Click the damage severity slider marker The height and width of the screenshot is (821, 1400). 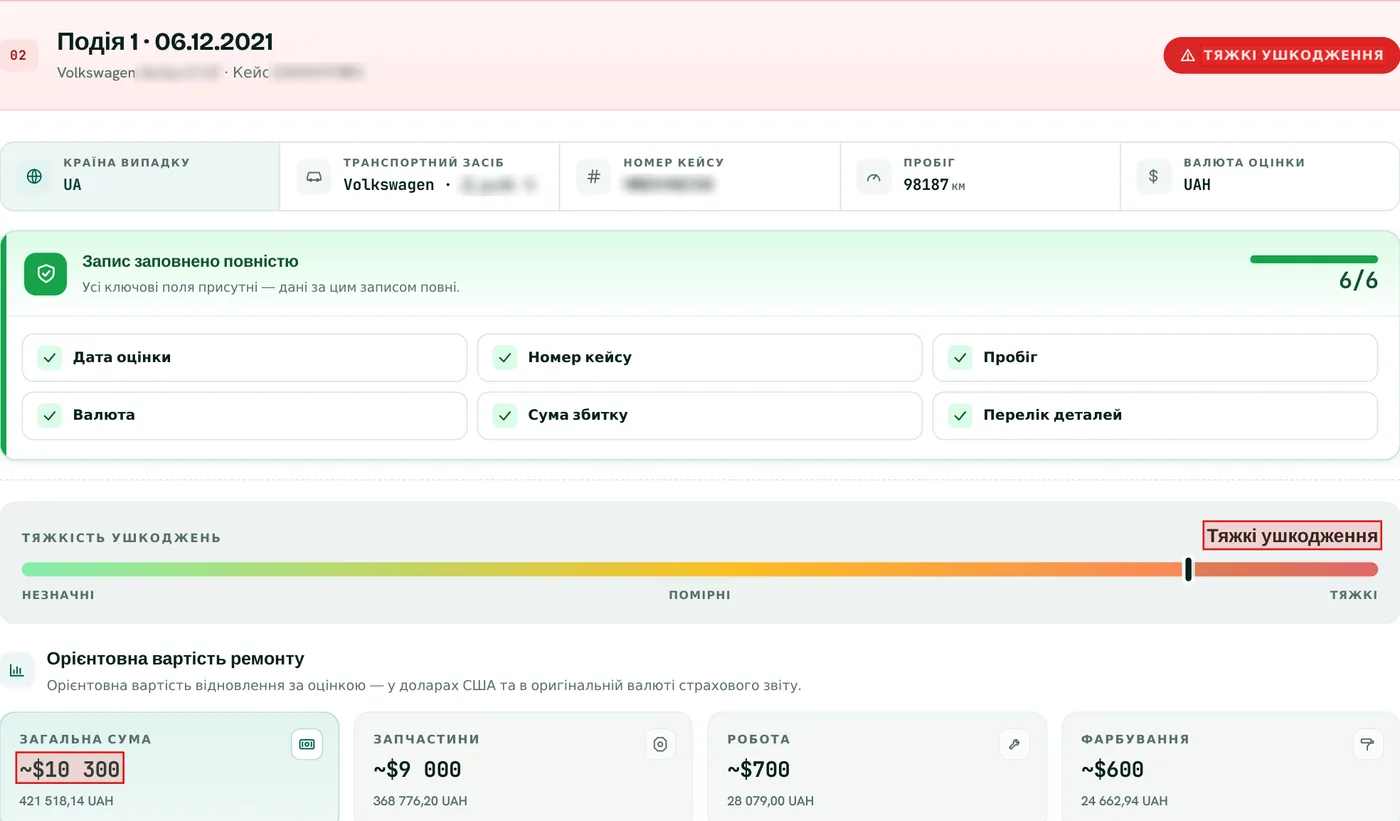[x=1188, y=569]
